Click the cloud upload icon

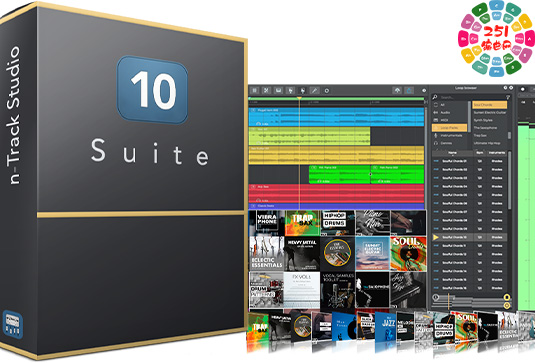click(x=397, y=90)
